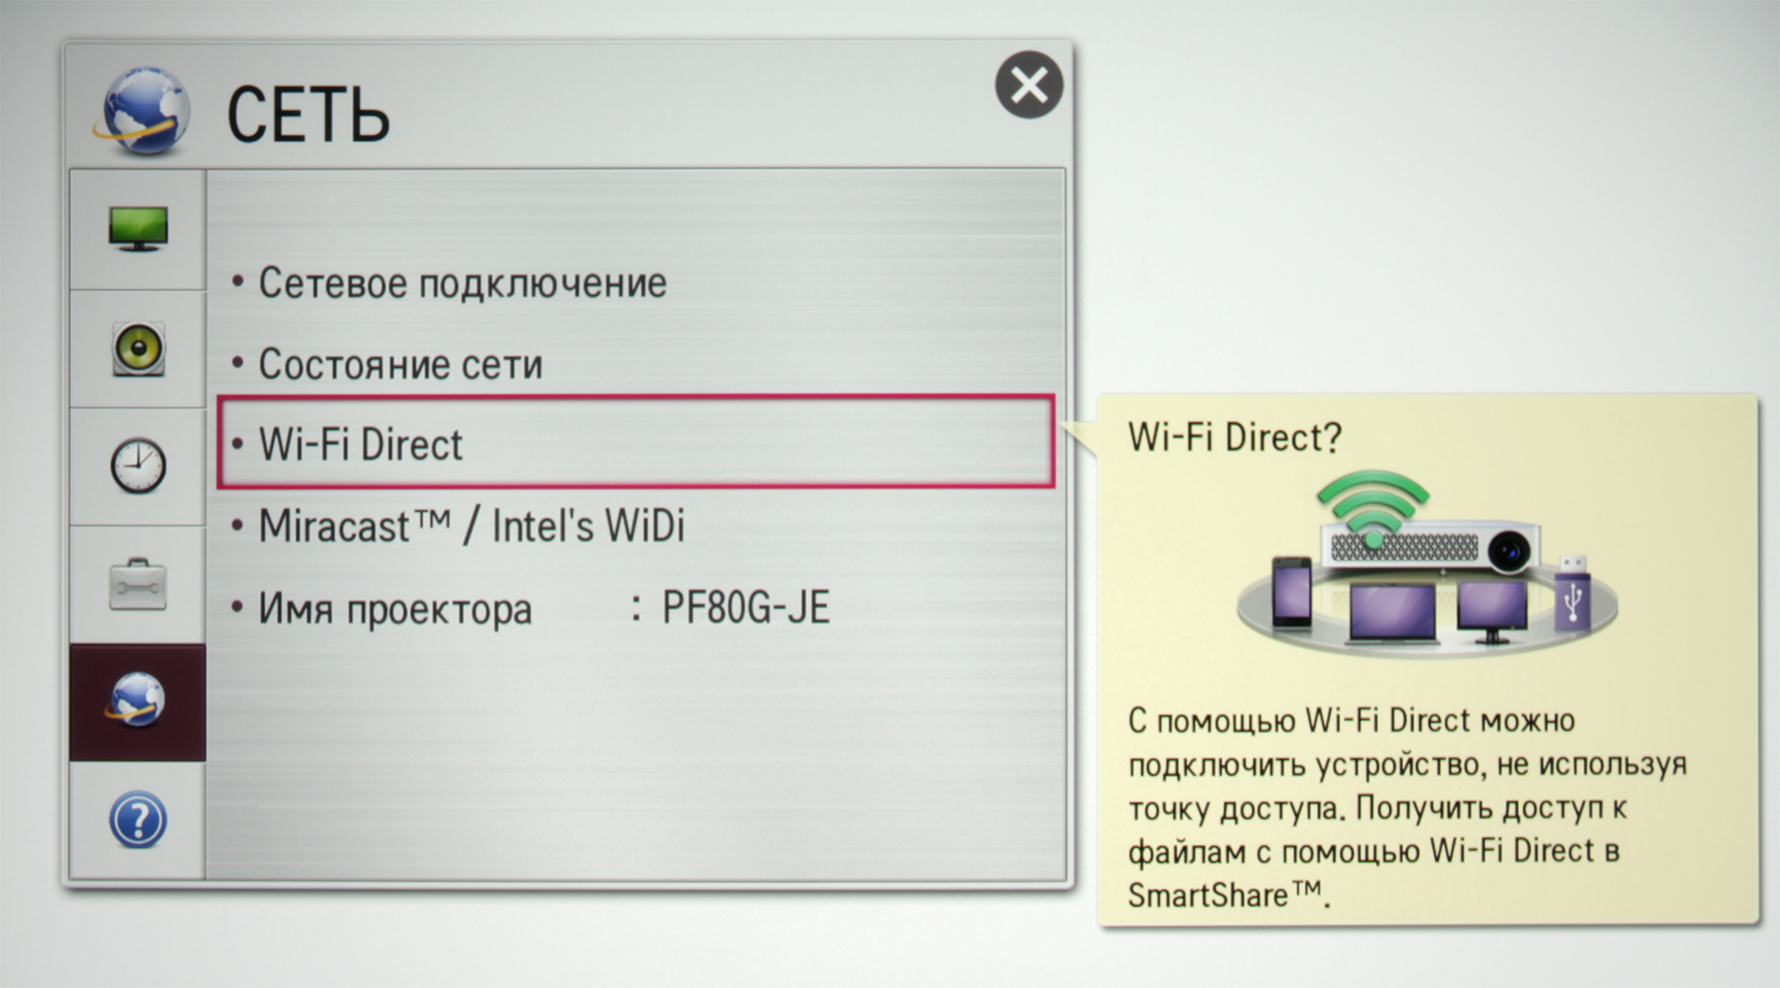Click the Wi-Fi Direct? tooltip heading

point(1235,437)
